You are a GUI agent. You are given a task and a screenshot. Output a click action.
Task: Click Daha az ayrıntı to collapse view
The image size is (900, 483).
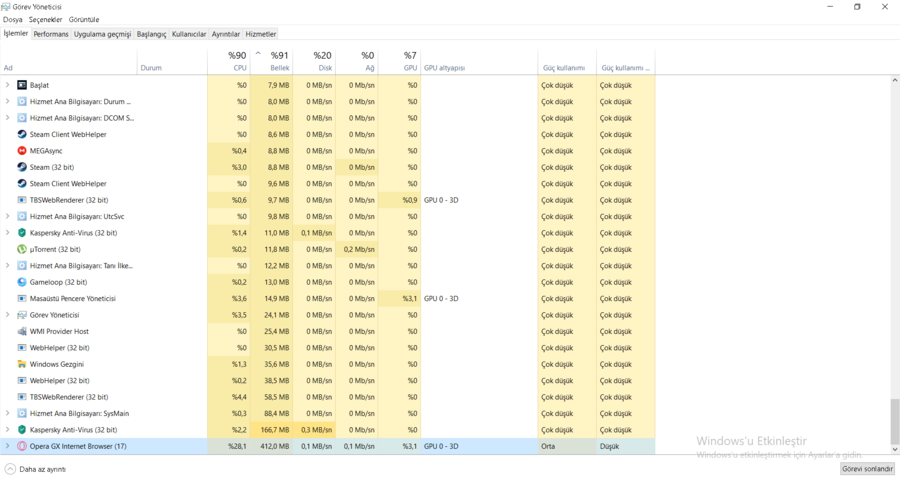(x=36, y=469)
